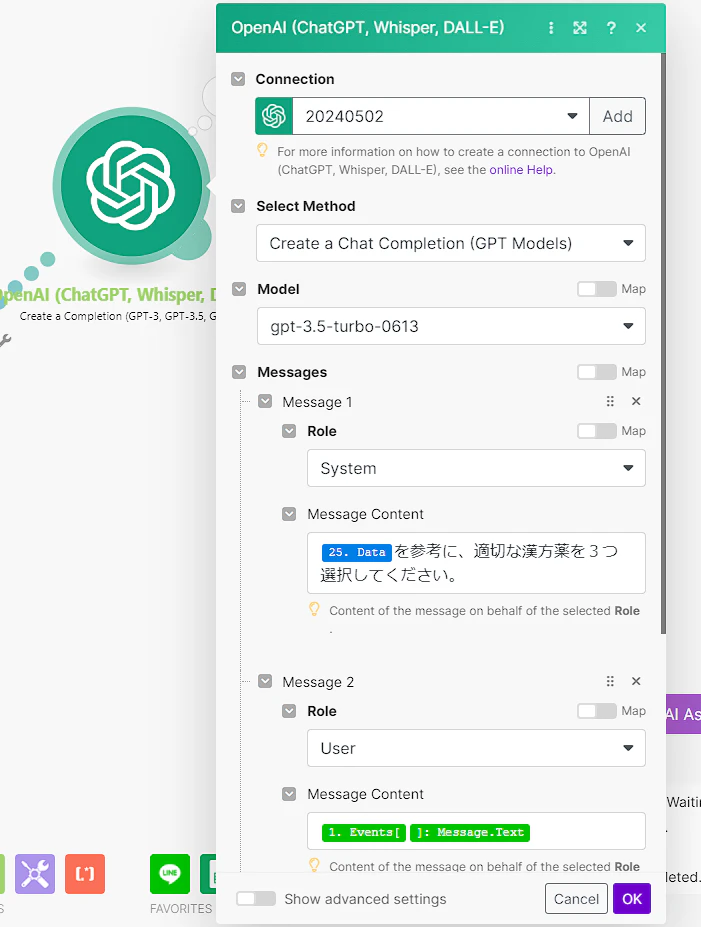Remove Message 1 with its X icon
701x927 pixels.
636,401
